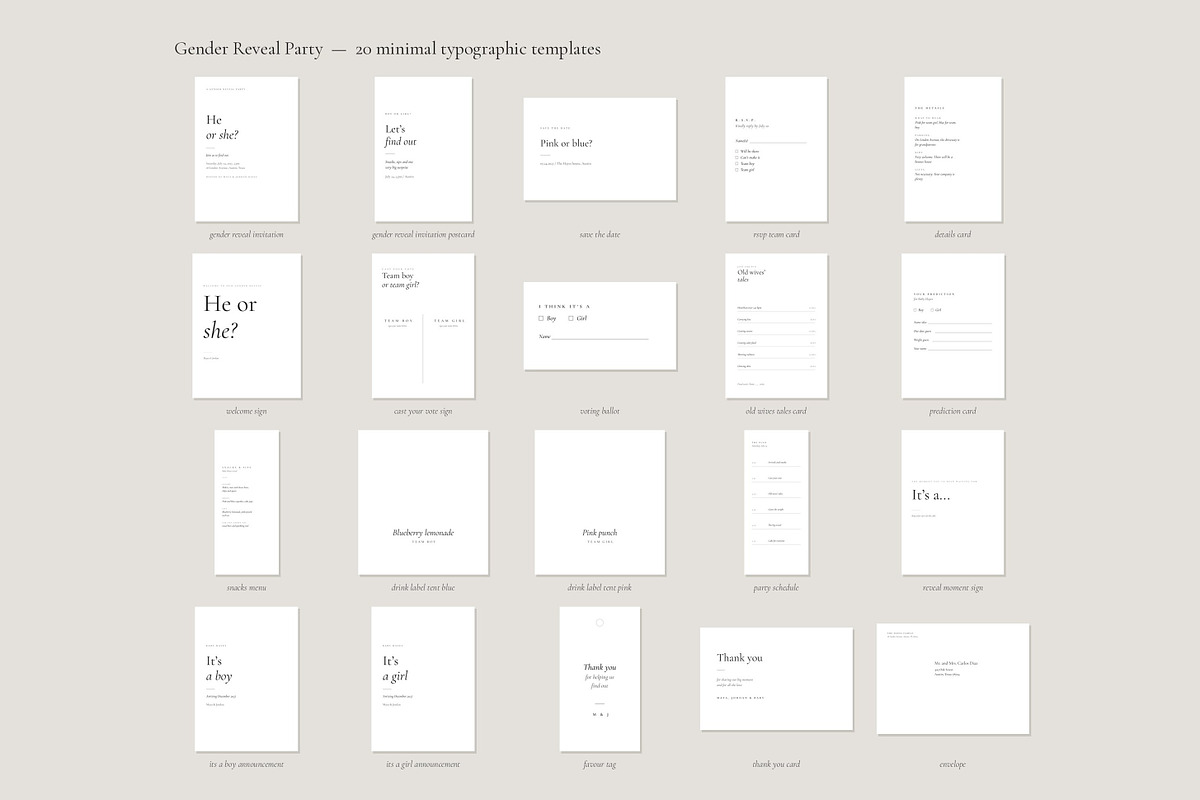
Task: Click the 'voting ballot' caption
Action: point(600,411)
